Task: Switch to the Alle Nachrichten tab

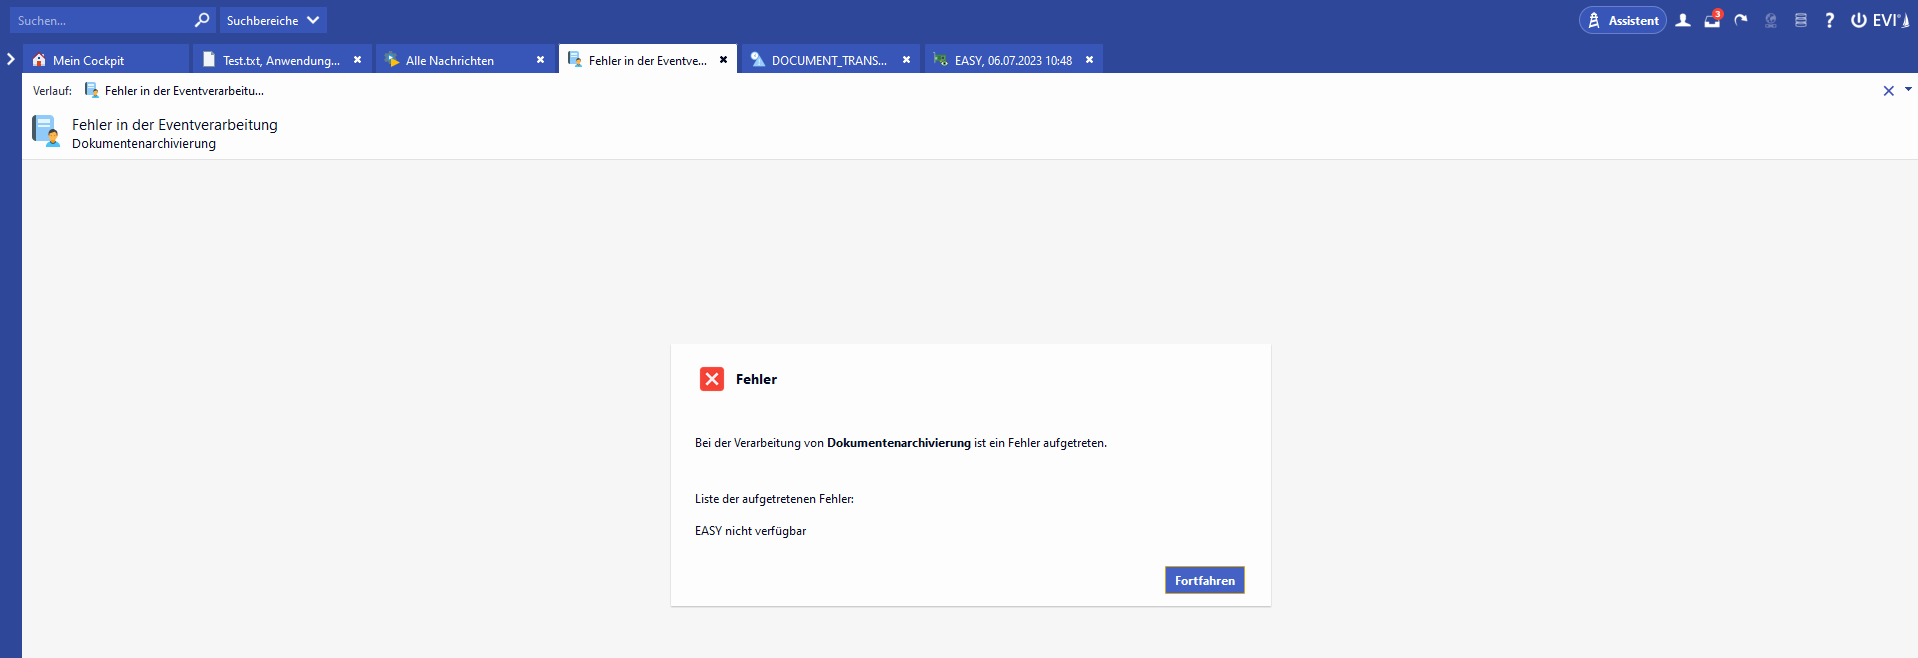Action: pyautogui.click(x=450, y=60)
